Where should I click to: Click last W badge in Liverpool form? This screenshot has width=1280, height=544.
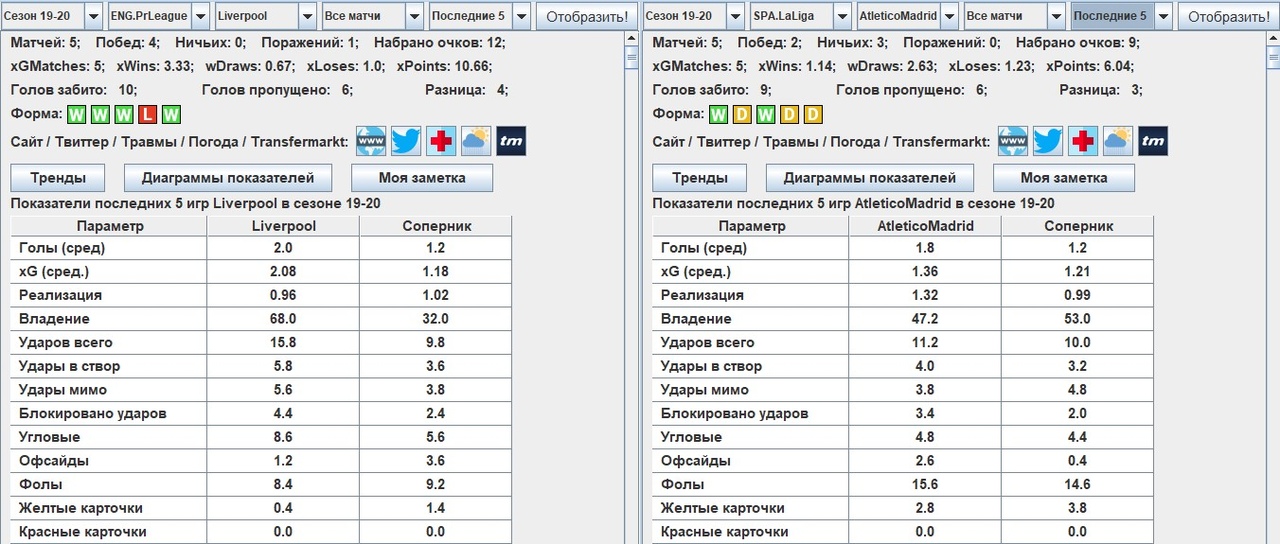point(172,114)
